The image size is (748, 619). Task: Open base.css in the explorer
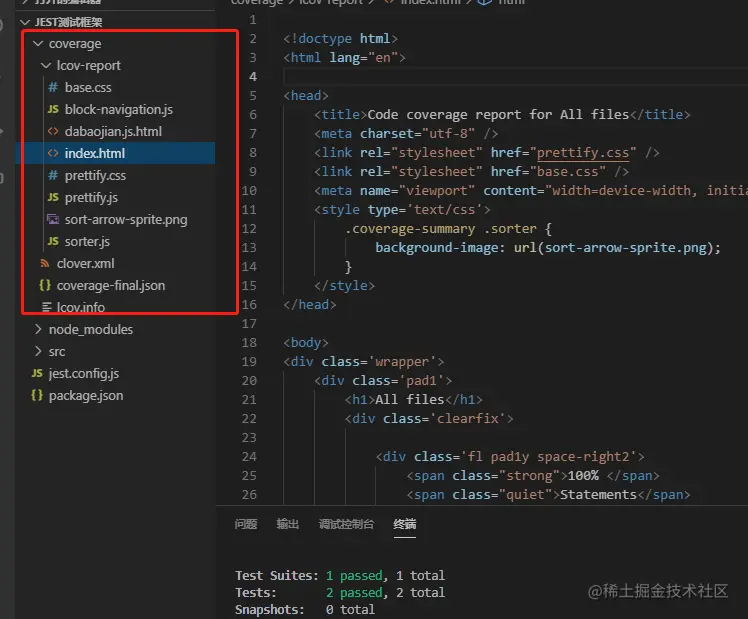click(x=88, y=88)
